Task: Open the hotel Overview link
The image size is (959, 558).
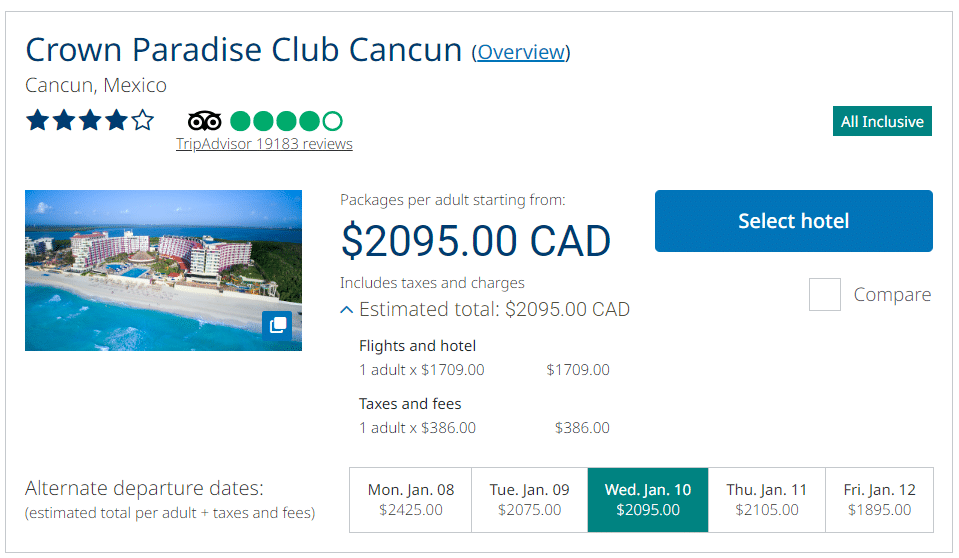Action: [521, 52]
